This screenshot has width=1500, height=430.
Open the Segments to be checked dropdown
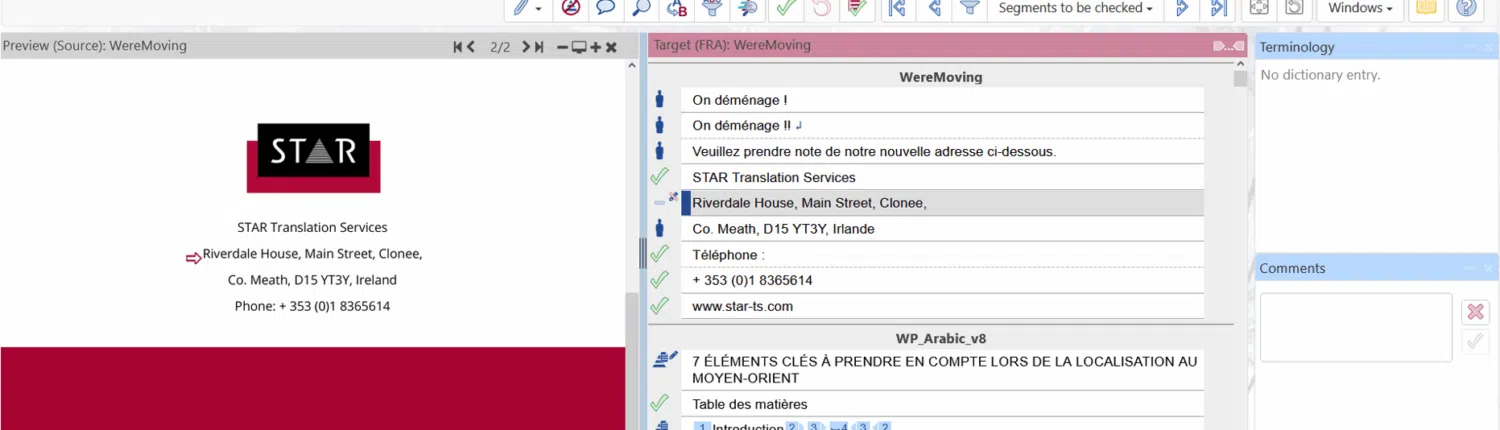[x=1076, y=8]
